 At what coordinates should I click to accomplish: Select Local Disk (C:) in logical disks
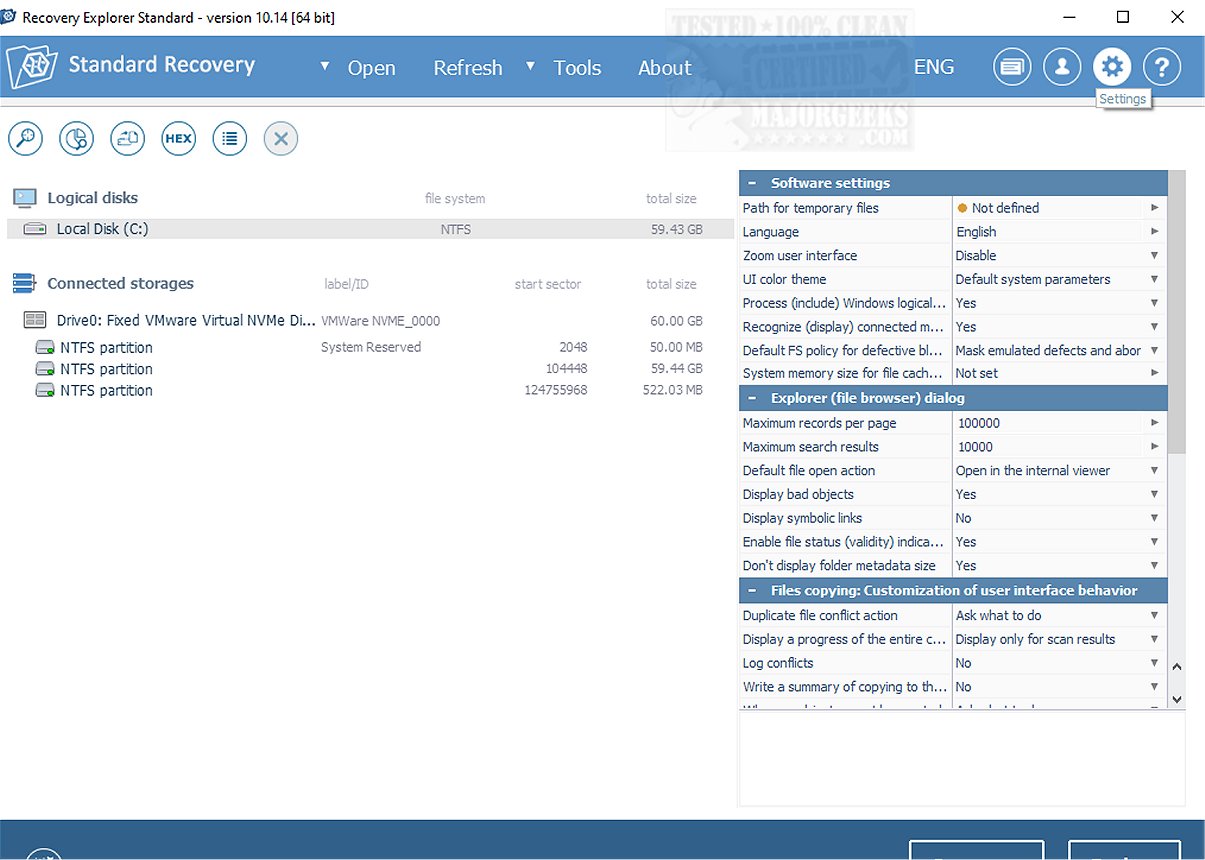pyautogui.click(x=102, y=229)
